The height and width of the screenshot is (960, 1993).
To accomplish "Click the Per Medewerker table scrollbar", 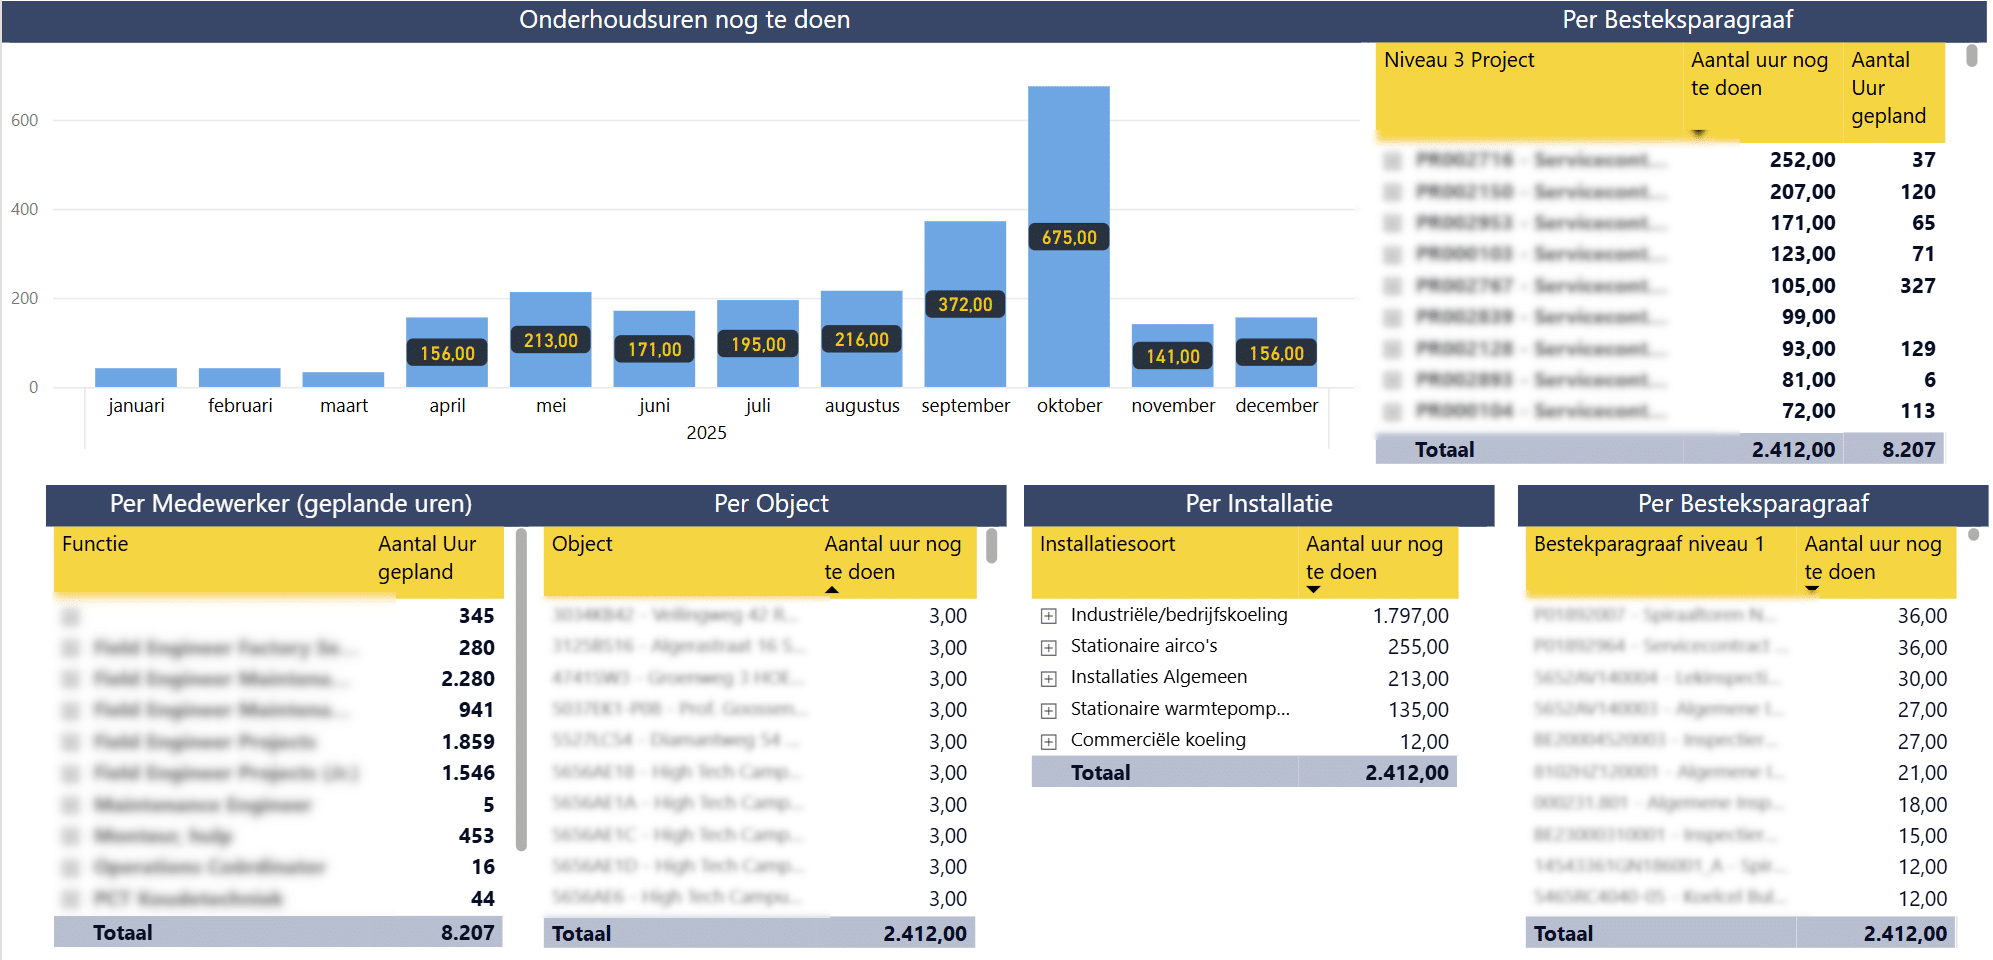I will [x=521, y=689].
